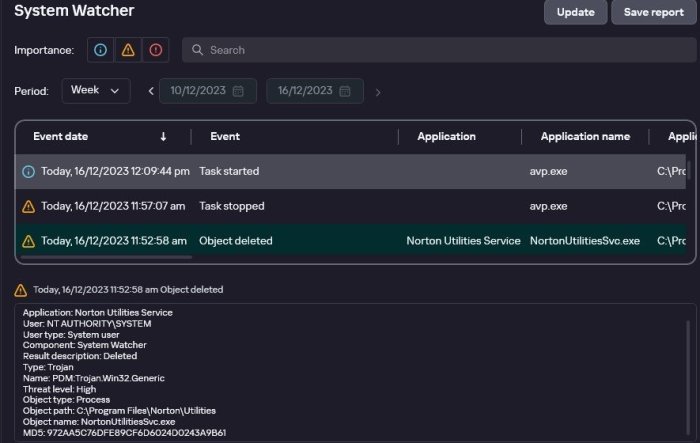This screenshot has width=700, height=443.
Task: Click the User: NT AUTHORITY\SYSTEM line
Action: (x=87, y=324)
